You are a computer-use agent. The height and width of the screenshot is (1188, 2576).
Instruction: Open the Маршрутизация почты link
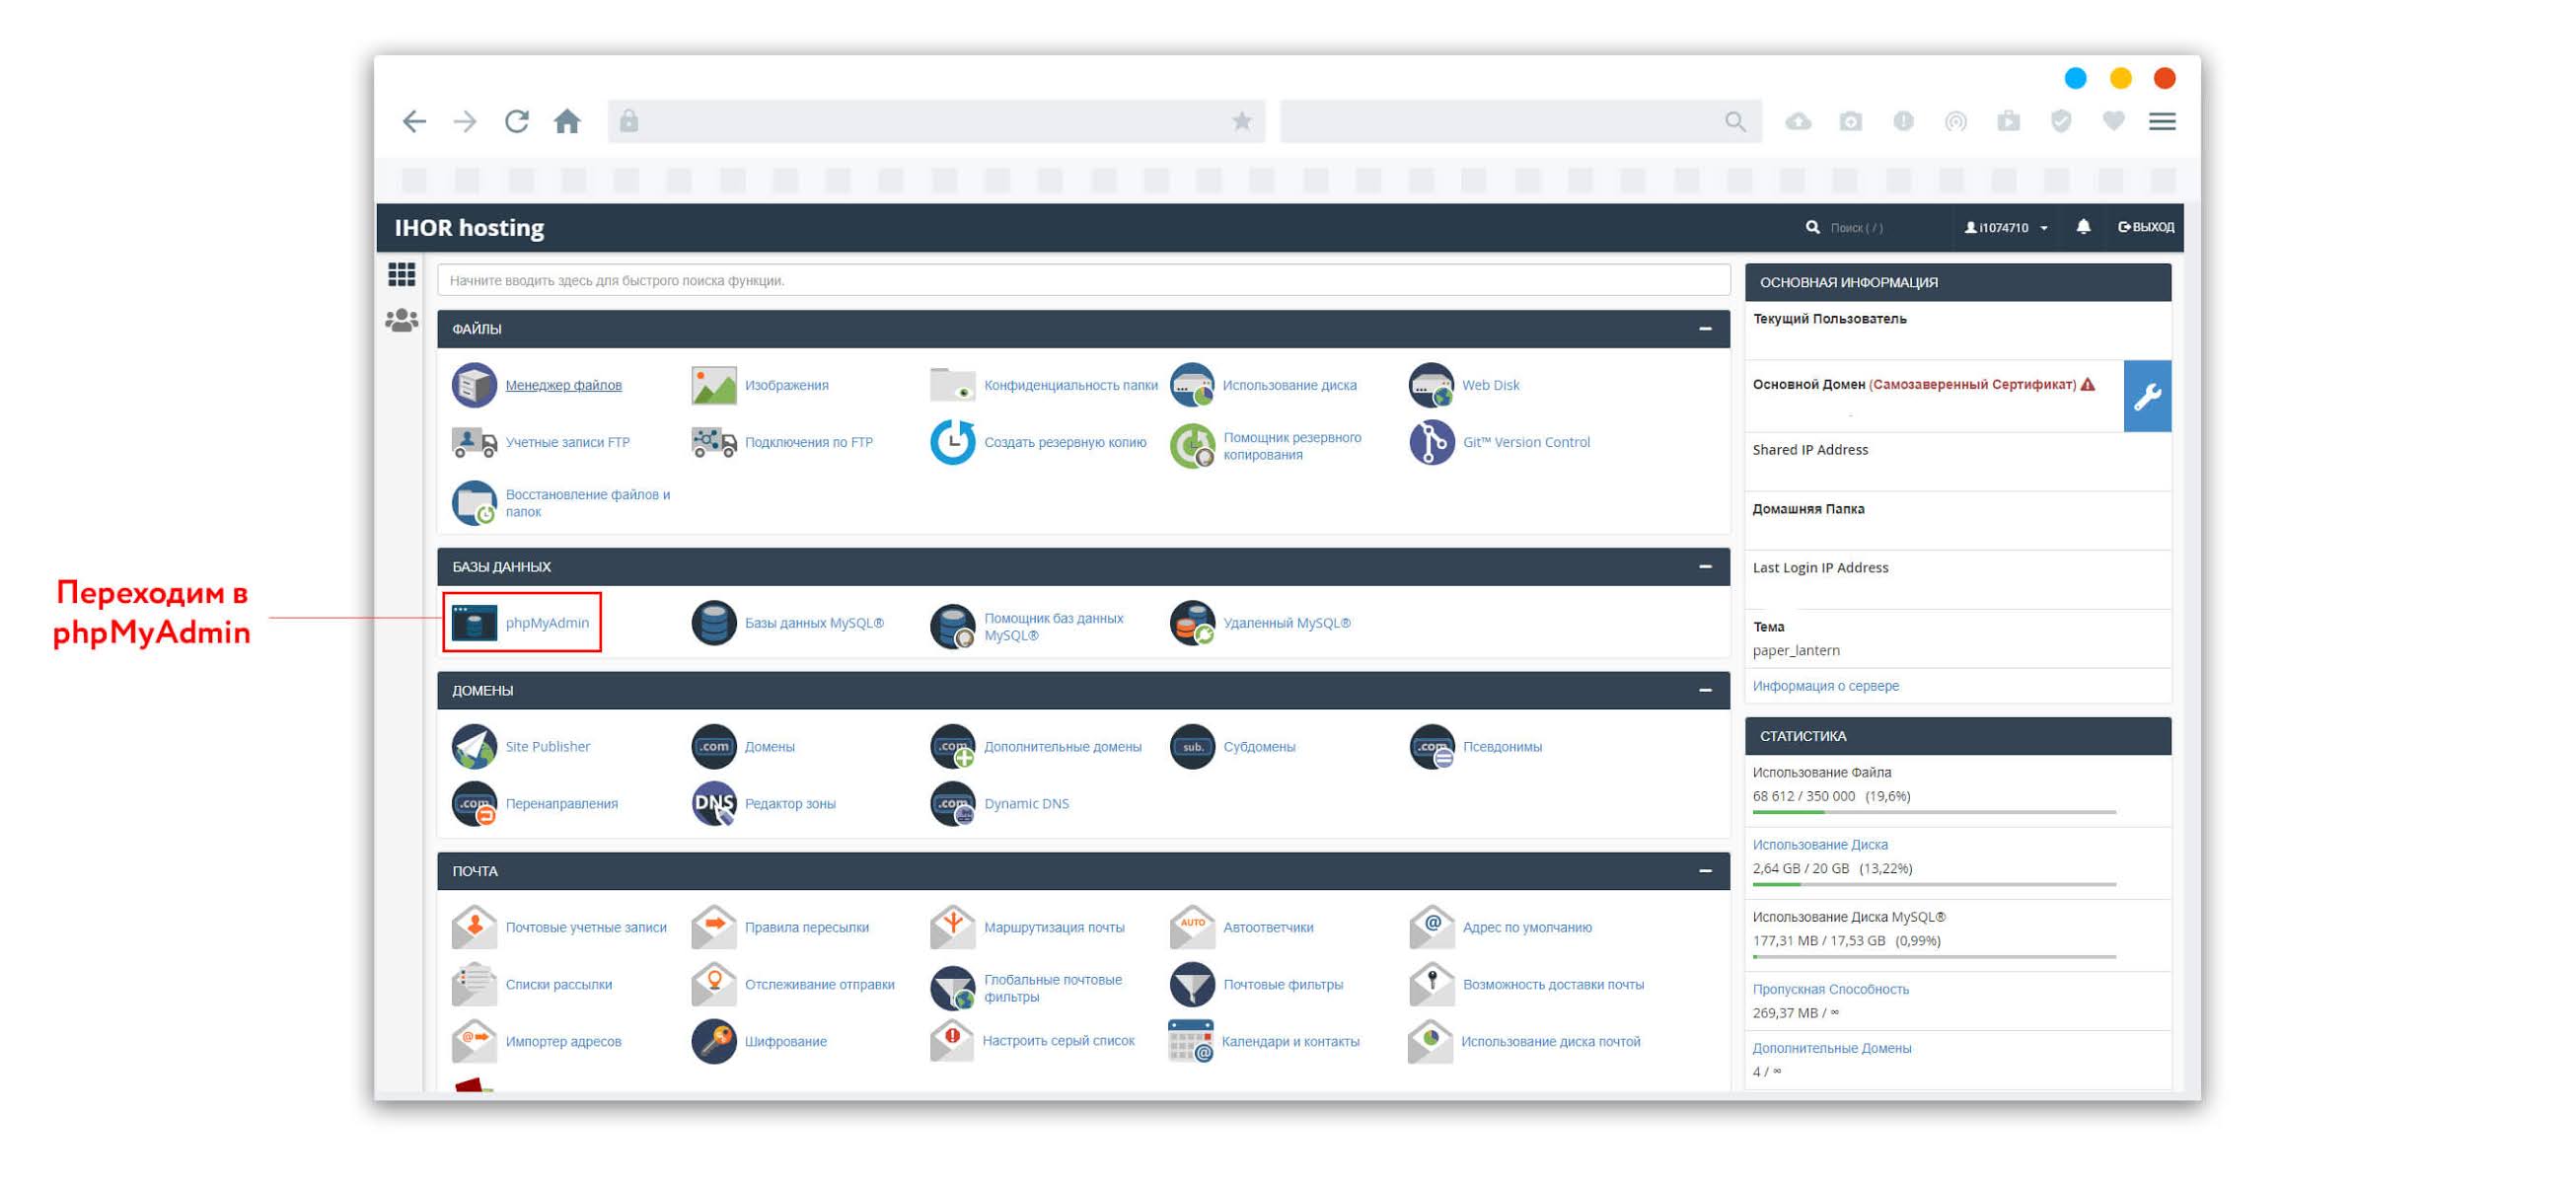(x=1053, y=928)
